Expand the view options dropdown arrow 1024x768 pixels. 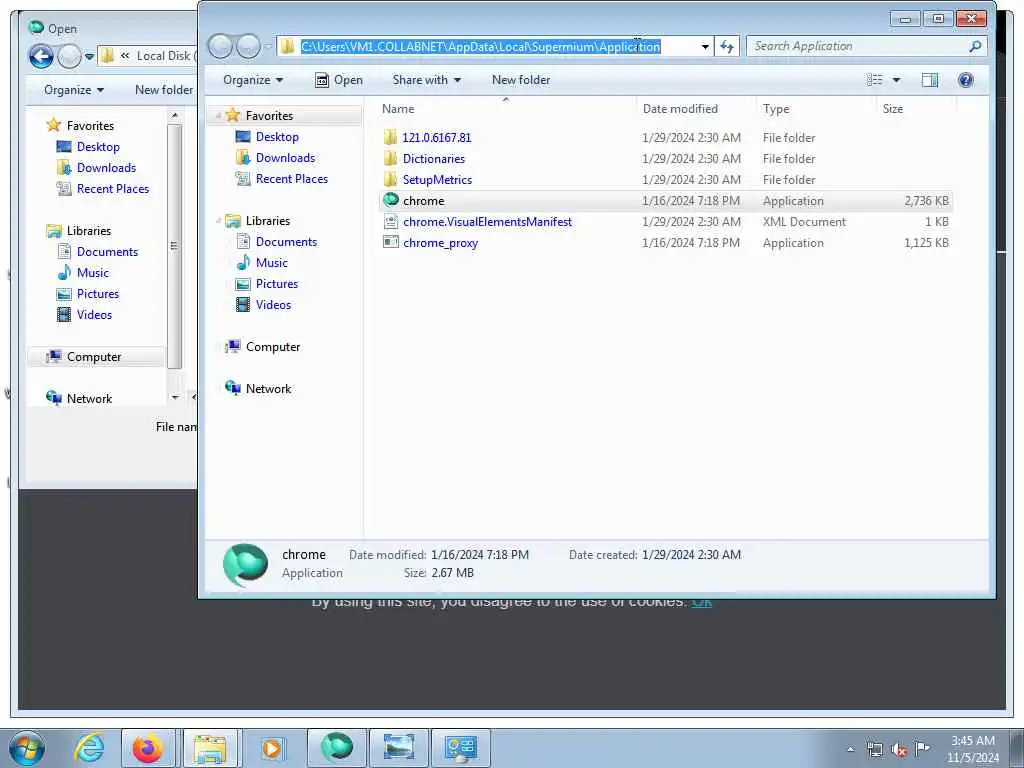coord(896,80)
